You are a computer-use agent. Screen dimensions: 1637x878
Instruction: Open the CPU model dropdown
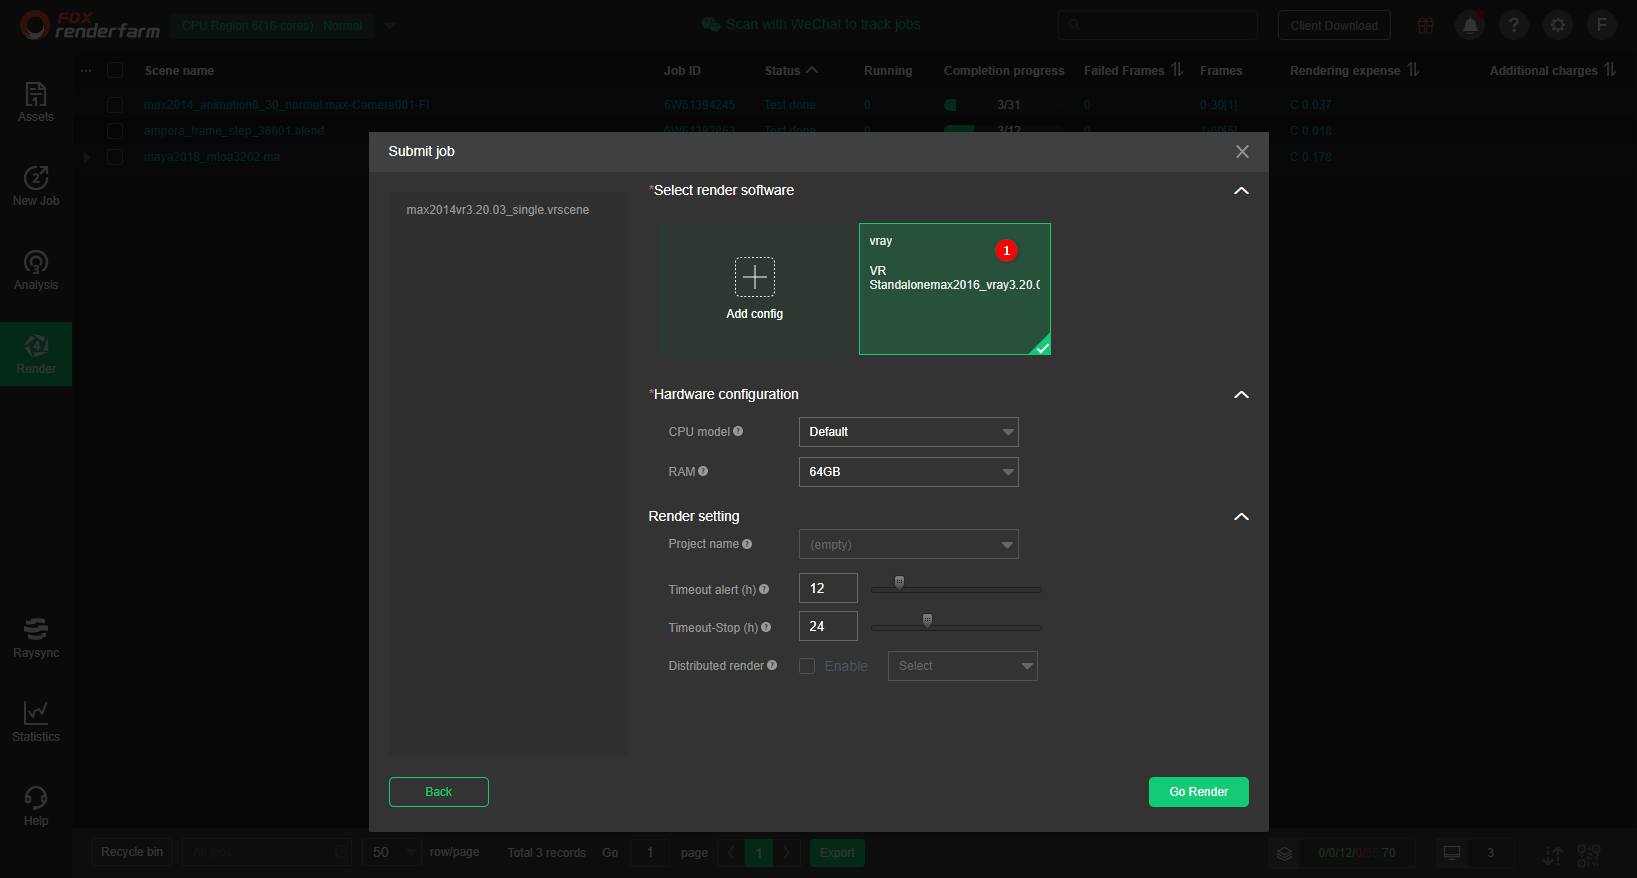pos(908,432)
